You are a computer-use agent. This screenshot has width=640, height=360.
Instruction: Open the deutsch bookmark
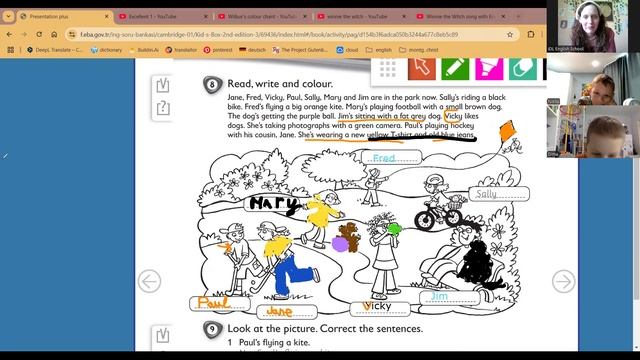point(252,50)
